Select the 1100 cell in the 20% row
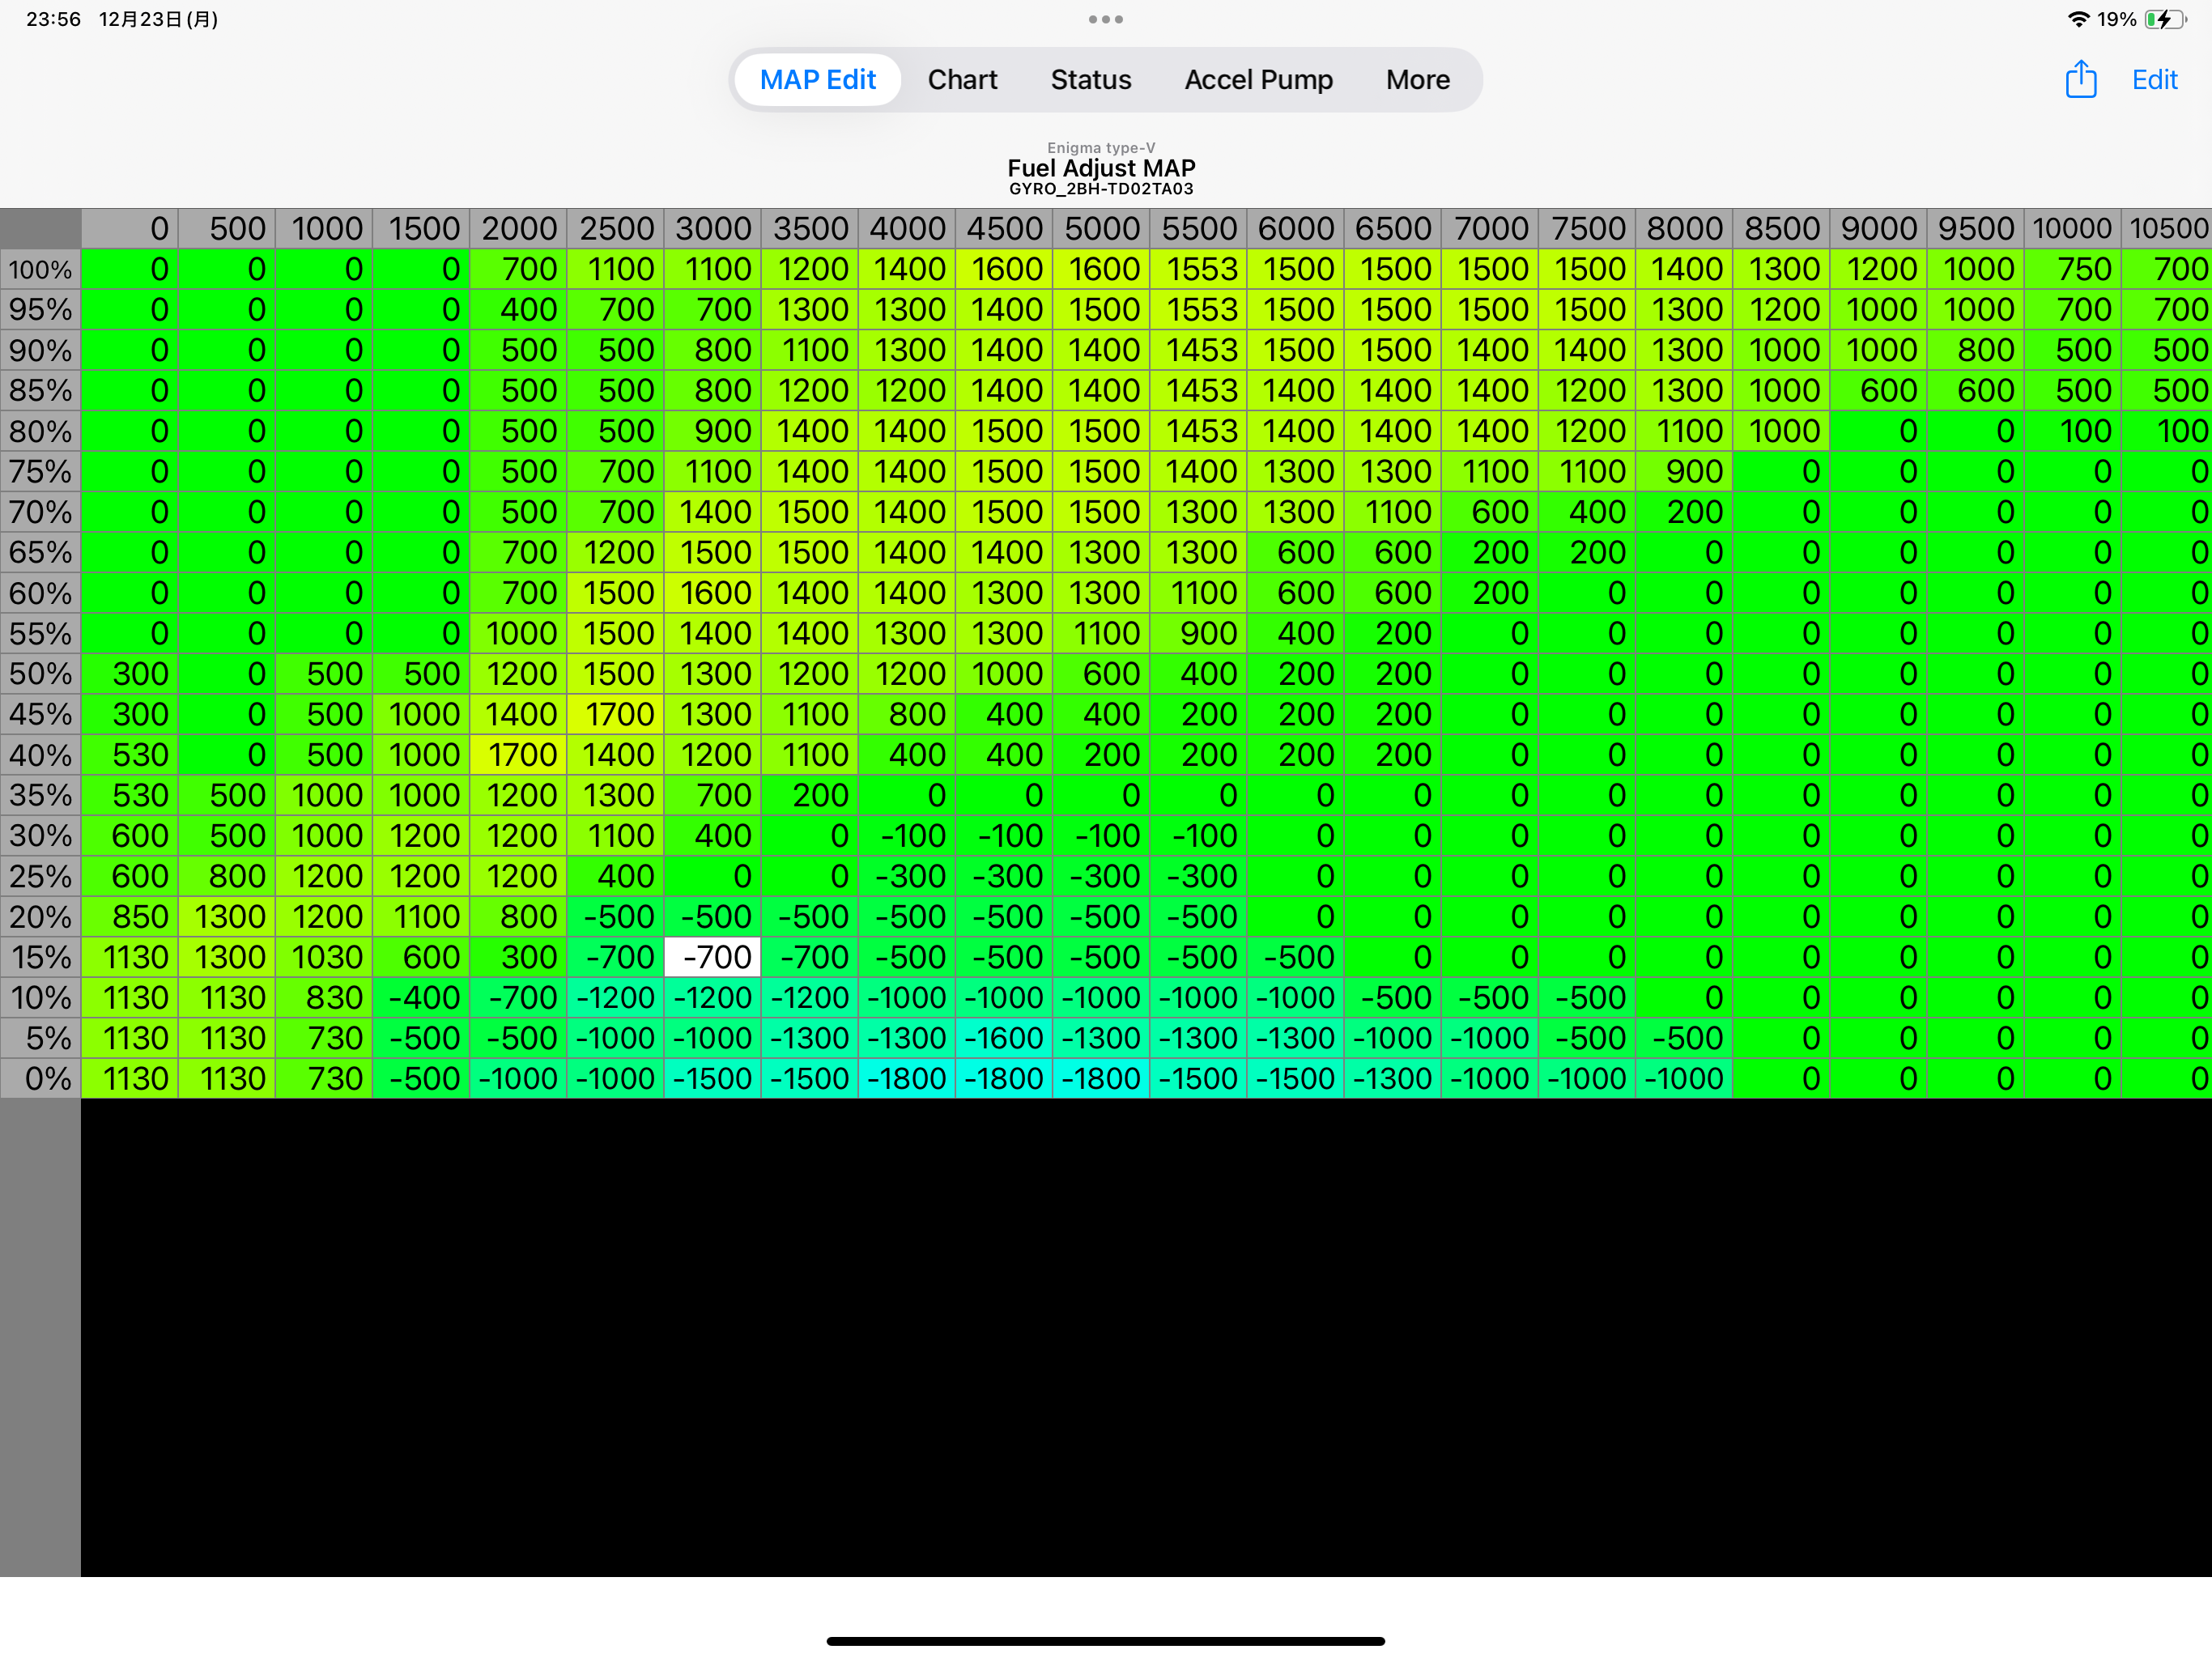The image size is (2212, 1658). pyautogui.click(x=421, y=917)
